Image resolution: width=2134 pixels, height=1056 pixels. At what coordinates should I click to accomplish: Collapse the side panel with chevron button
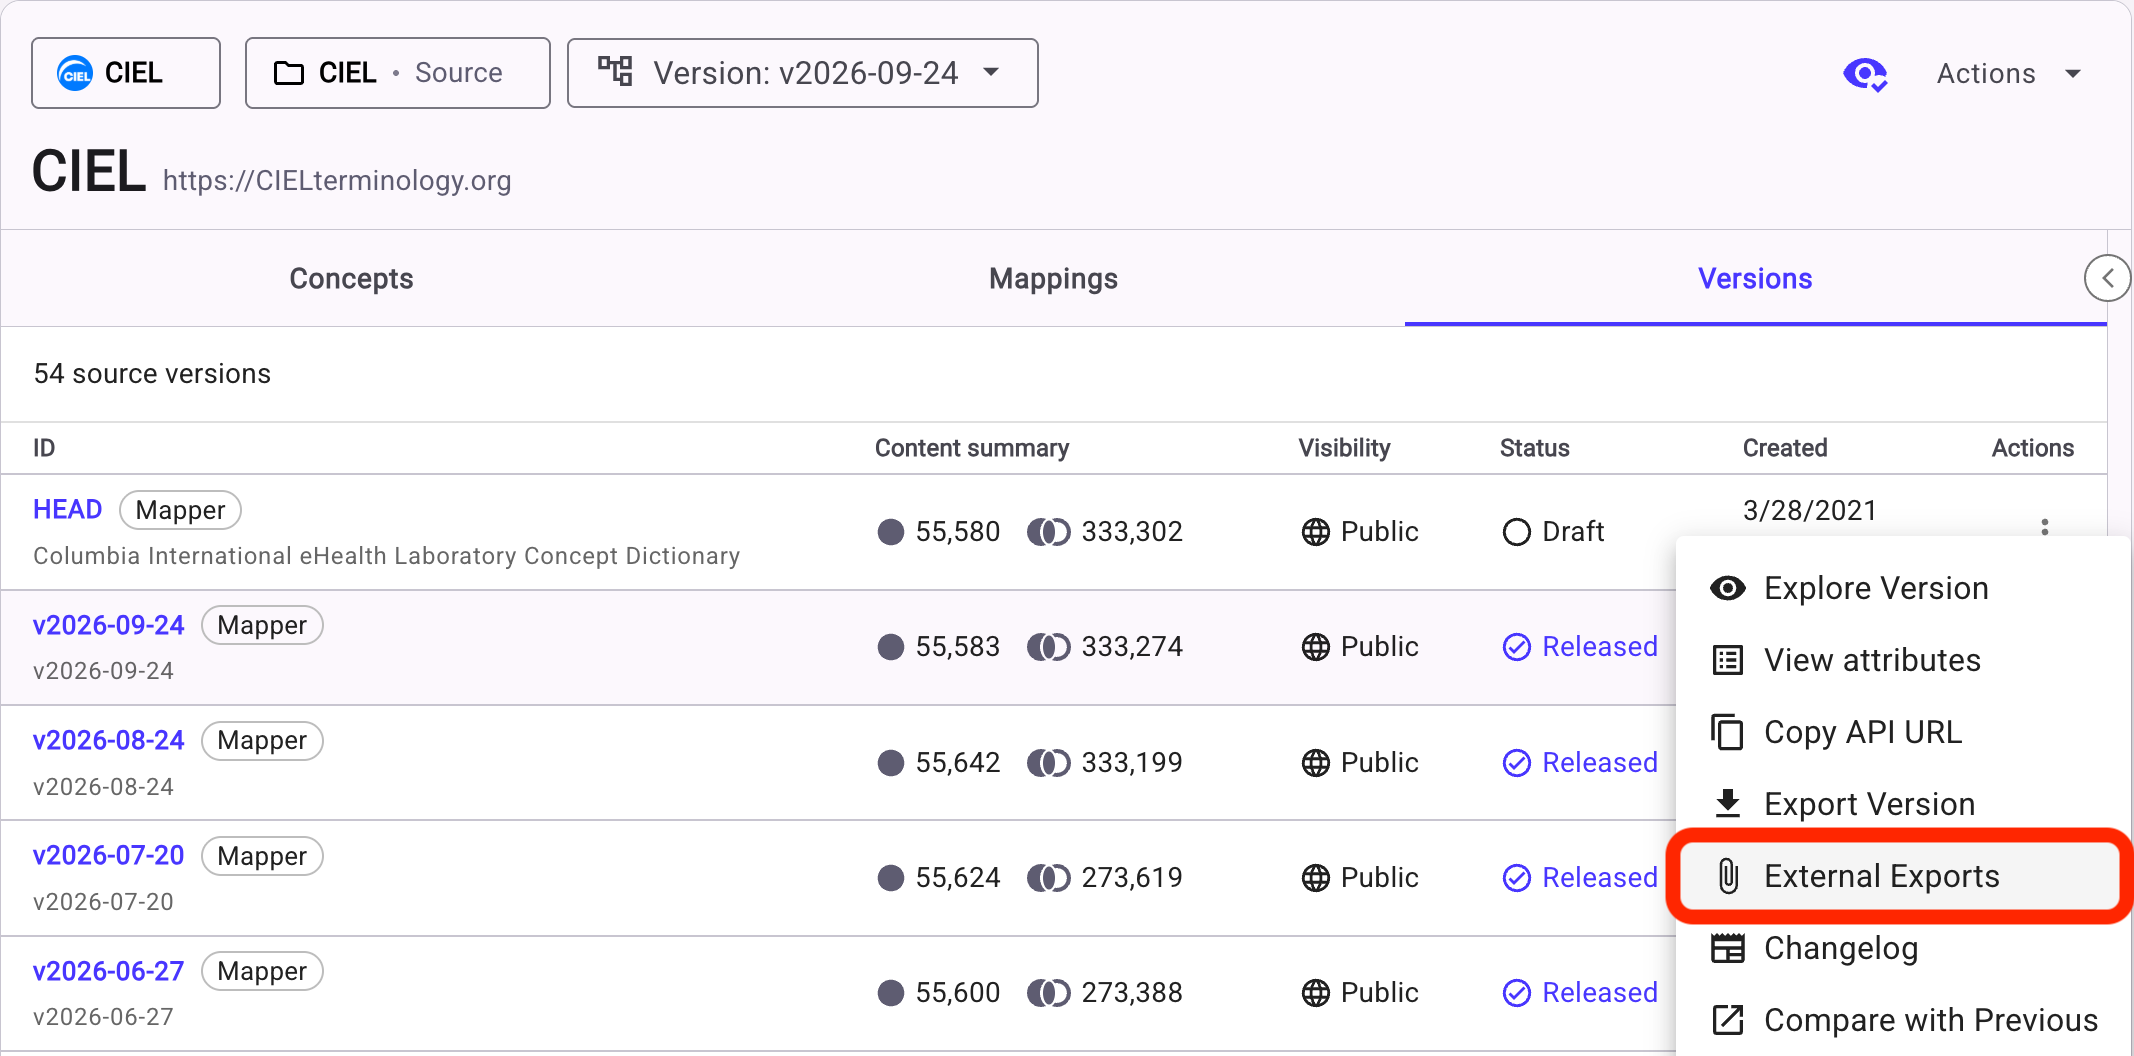coord(2107,278)
